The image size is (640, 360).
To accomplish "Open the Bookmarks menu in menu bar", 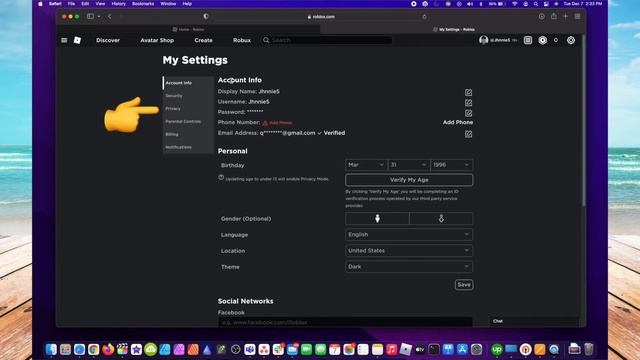I will pyautogui.click(x=143, y=4).
